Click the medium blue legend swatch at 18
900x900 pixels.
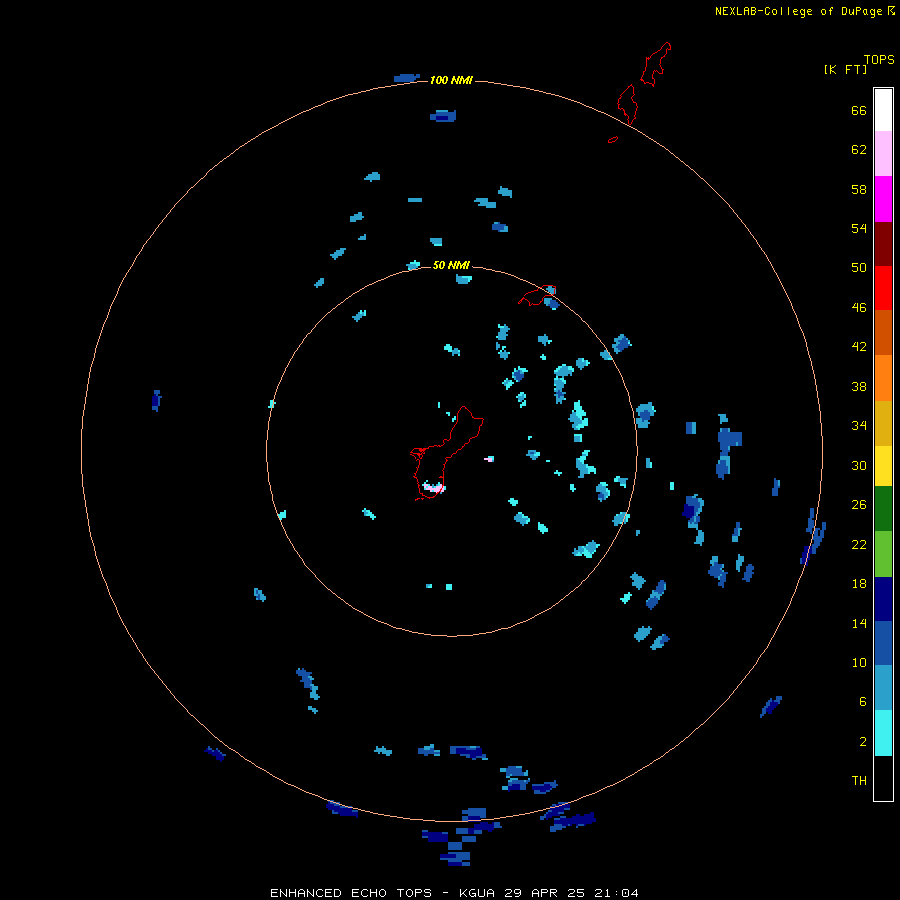tap(883, 643)
